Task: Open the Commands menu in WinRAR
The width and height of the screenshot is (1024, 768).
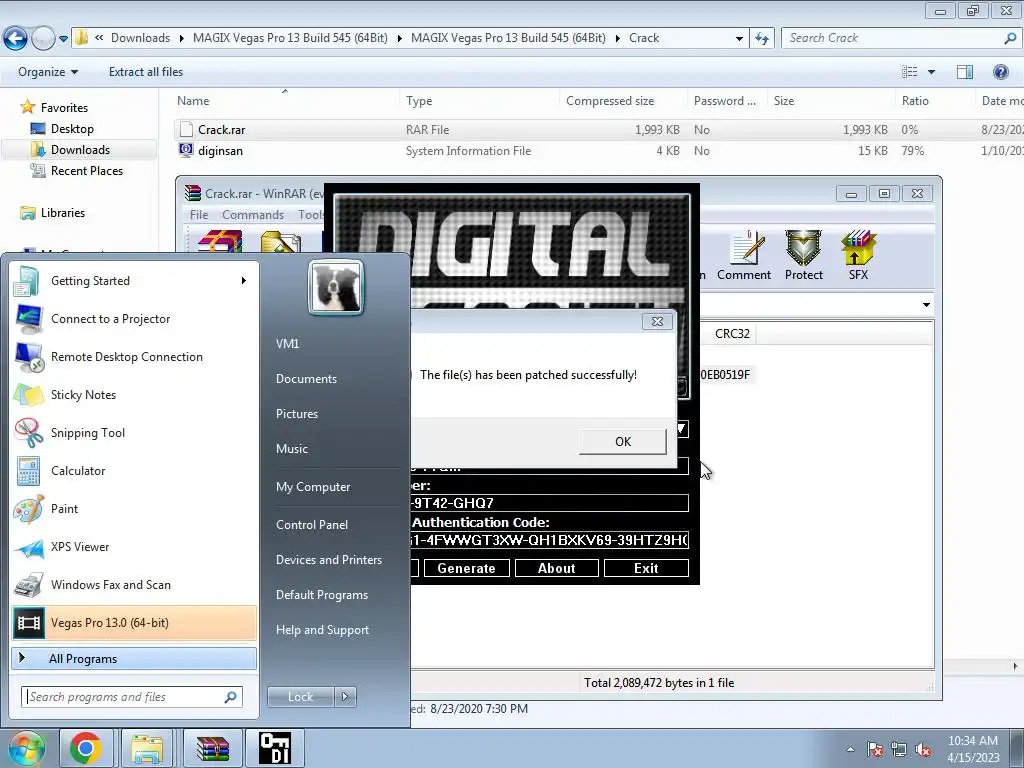Action: [x=253, y=215]
